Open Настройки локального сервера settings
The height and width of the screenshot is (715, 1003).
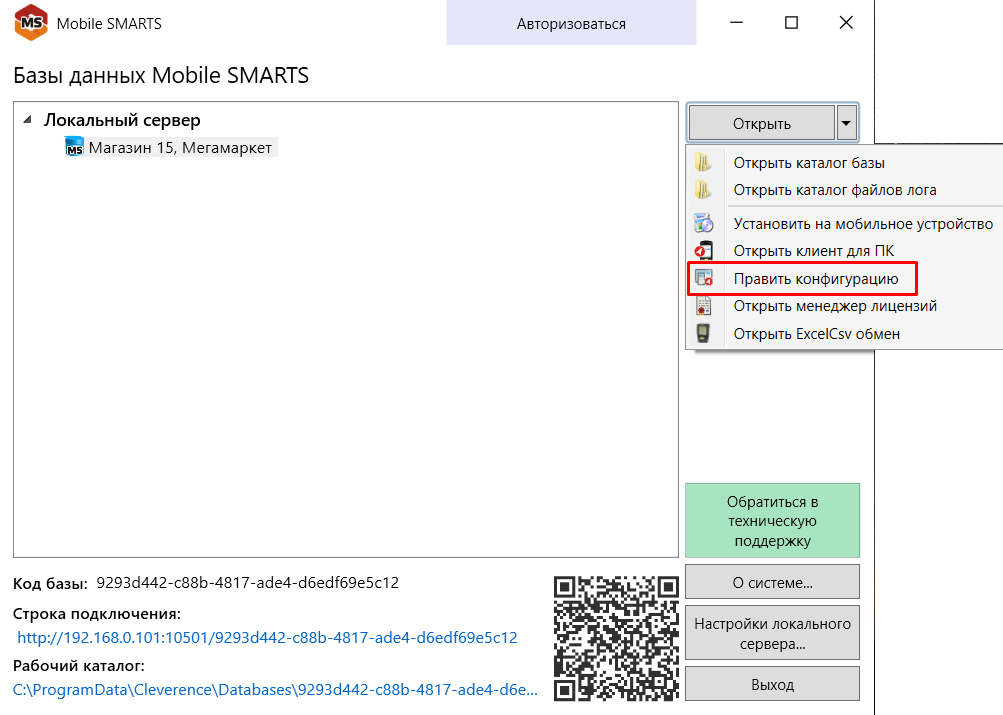pos(772,634)
